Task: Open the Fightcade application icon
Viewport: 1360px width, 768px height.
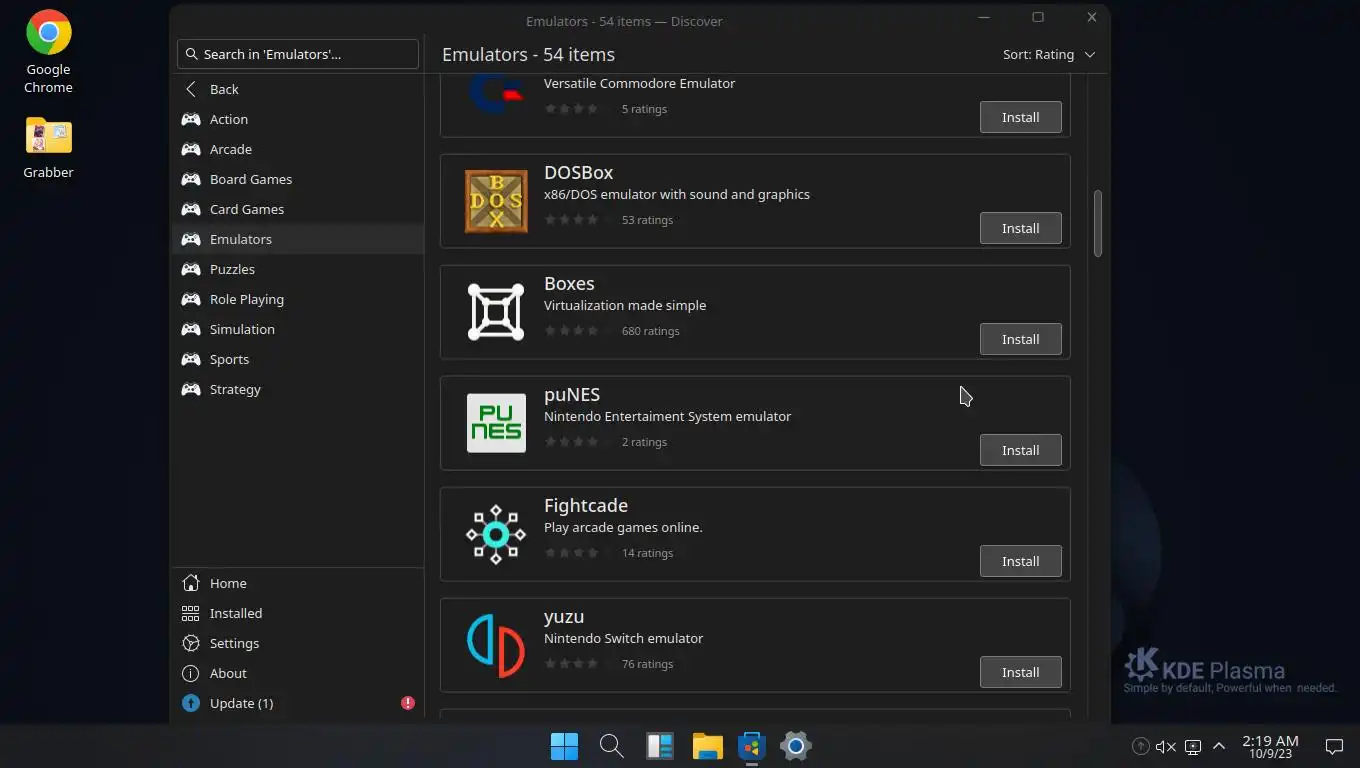Action: (496, 534)
